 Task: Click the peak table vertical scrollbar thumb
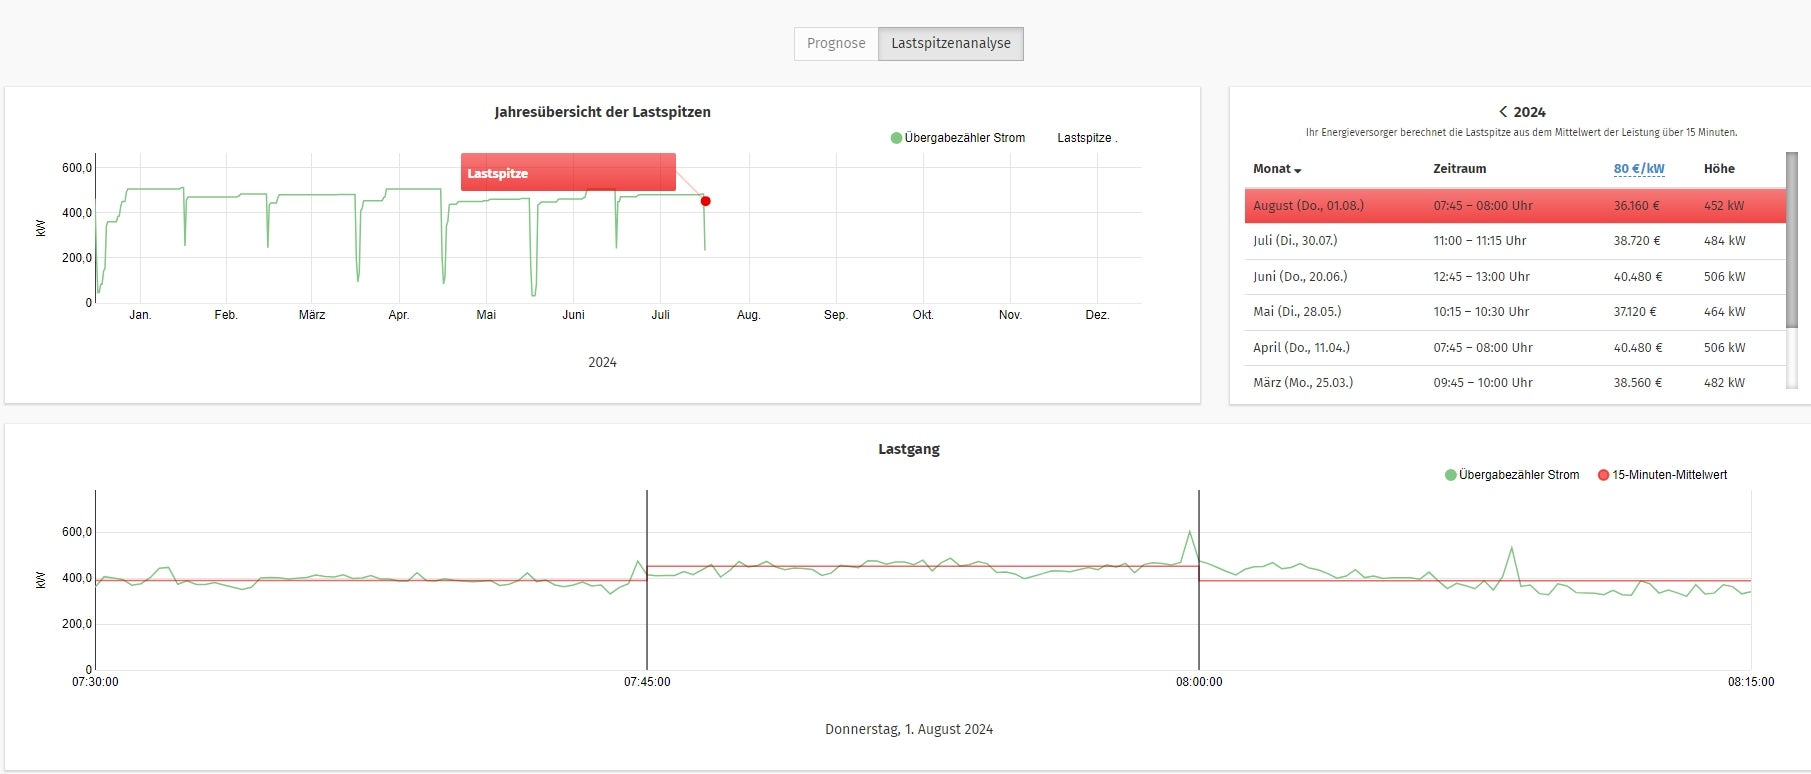pyautogui.click(x=1791, y=240)
